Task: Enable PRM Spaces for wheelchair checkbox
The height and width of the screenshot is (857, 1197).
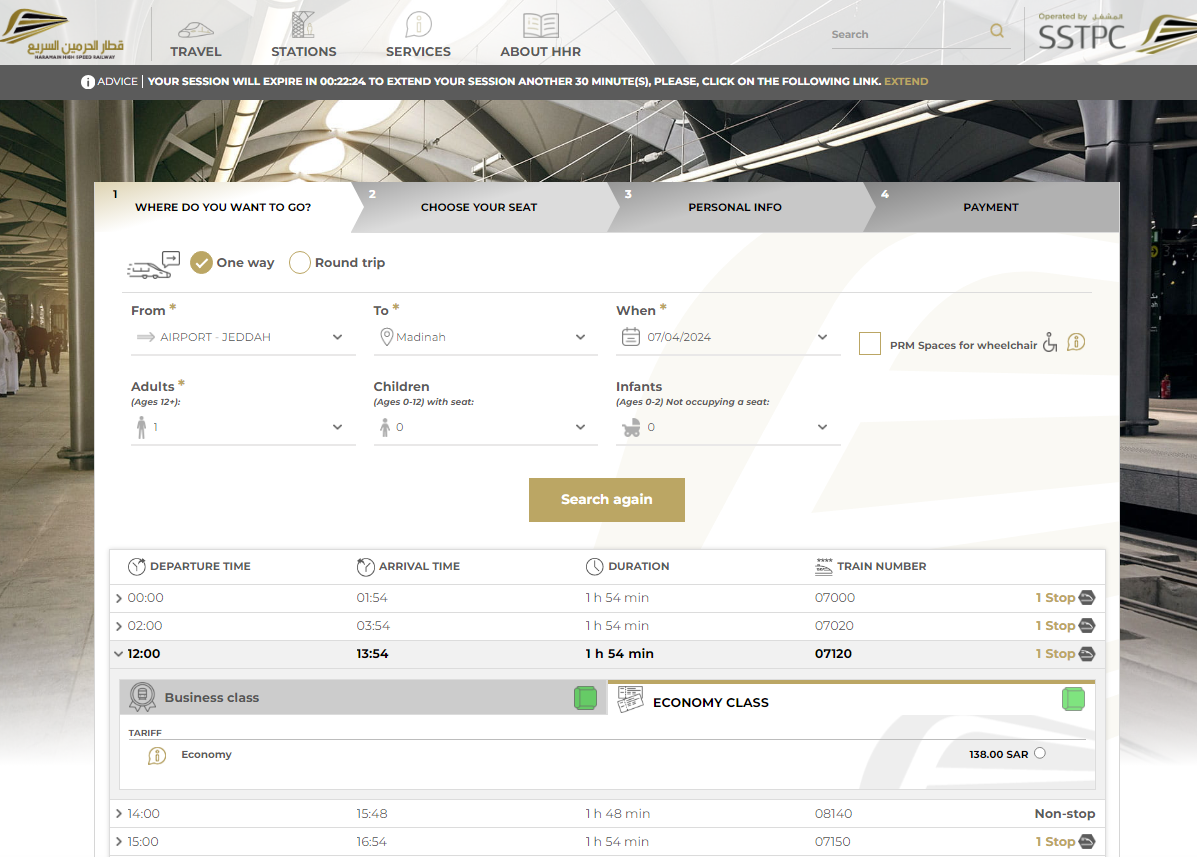Action: pyautogui.click(x=870, y=344)
